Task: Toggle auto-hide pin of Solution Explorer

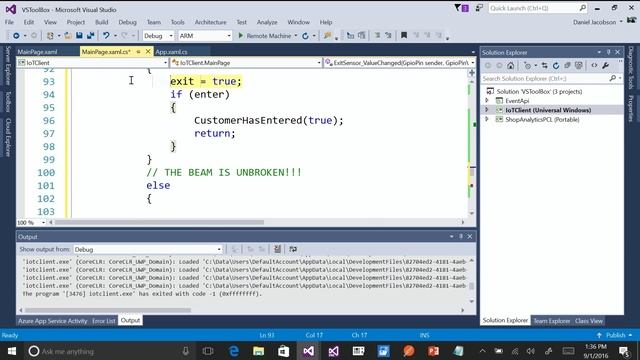Action: [x=608, y=52]
